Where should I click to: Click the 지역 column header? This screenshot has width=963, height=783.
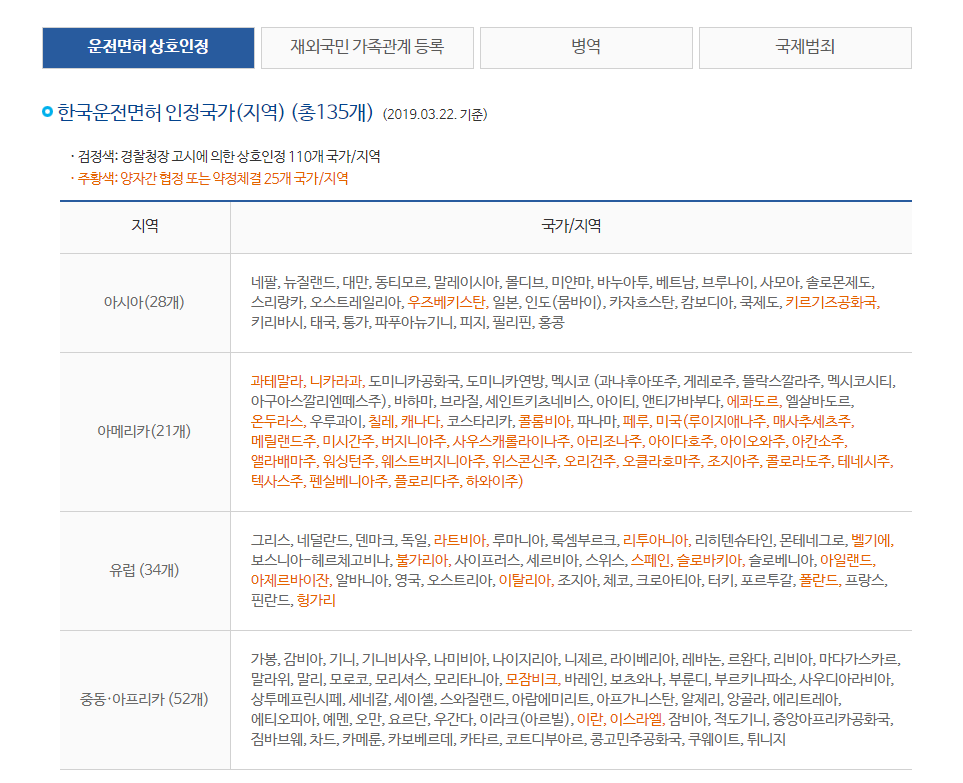145,226
